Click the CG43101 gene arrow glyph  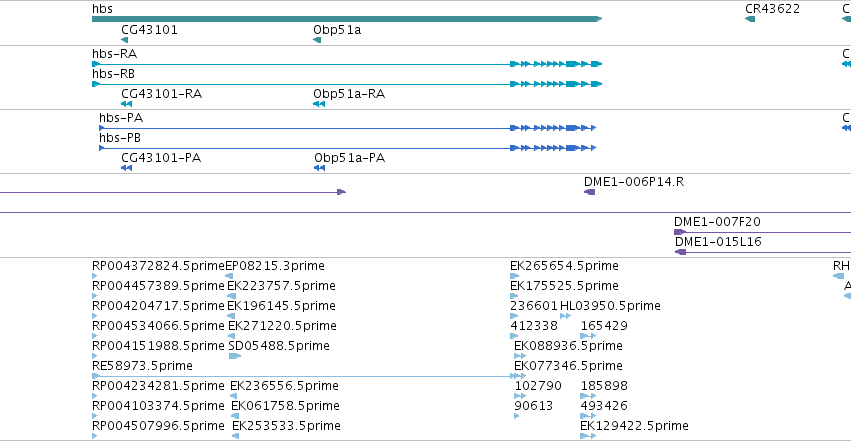click(125, 40)
